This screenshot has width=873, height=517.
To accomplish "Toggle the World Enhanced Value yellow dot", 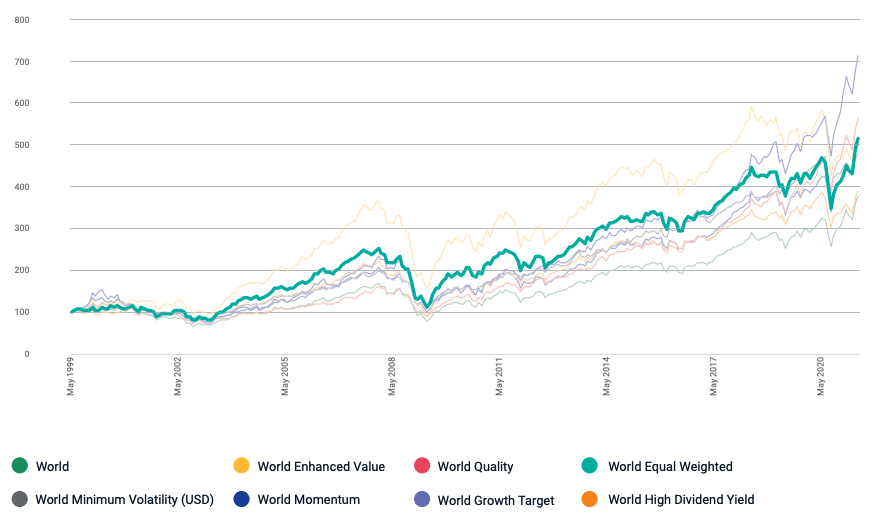I will 241,466.
